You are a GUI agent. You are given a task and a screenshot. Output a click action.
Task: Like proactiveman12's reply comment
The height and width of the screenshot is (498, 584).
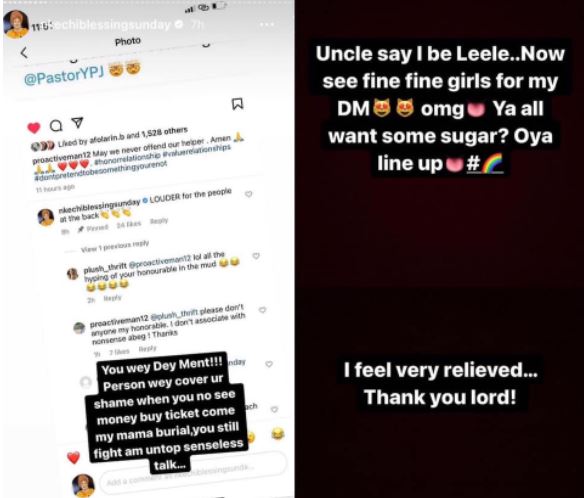(x=262, y=310)
